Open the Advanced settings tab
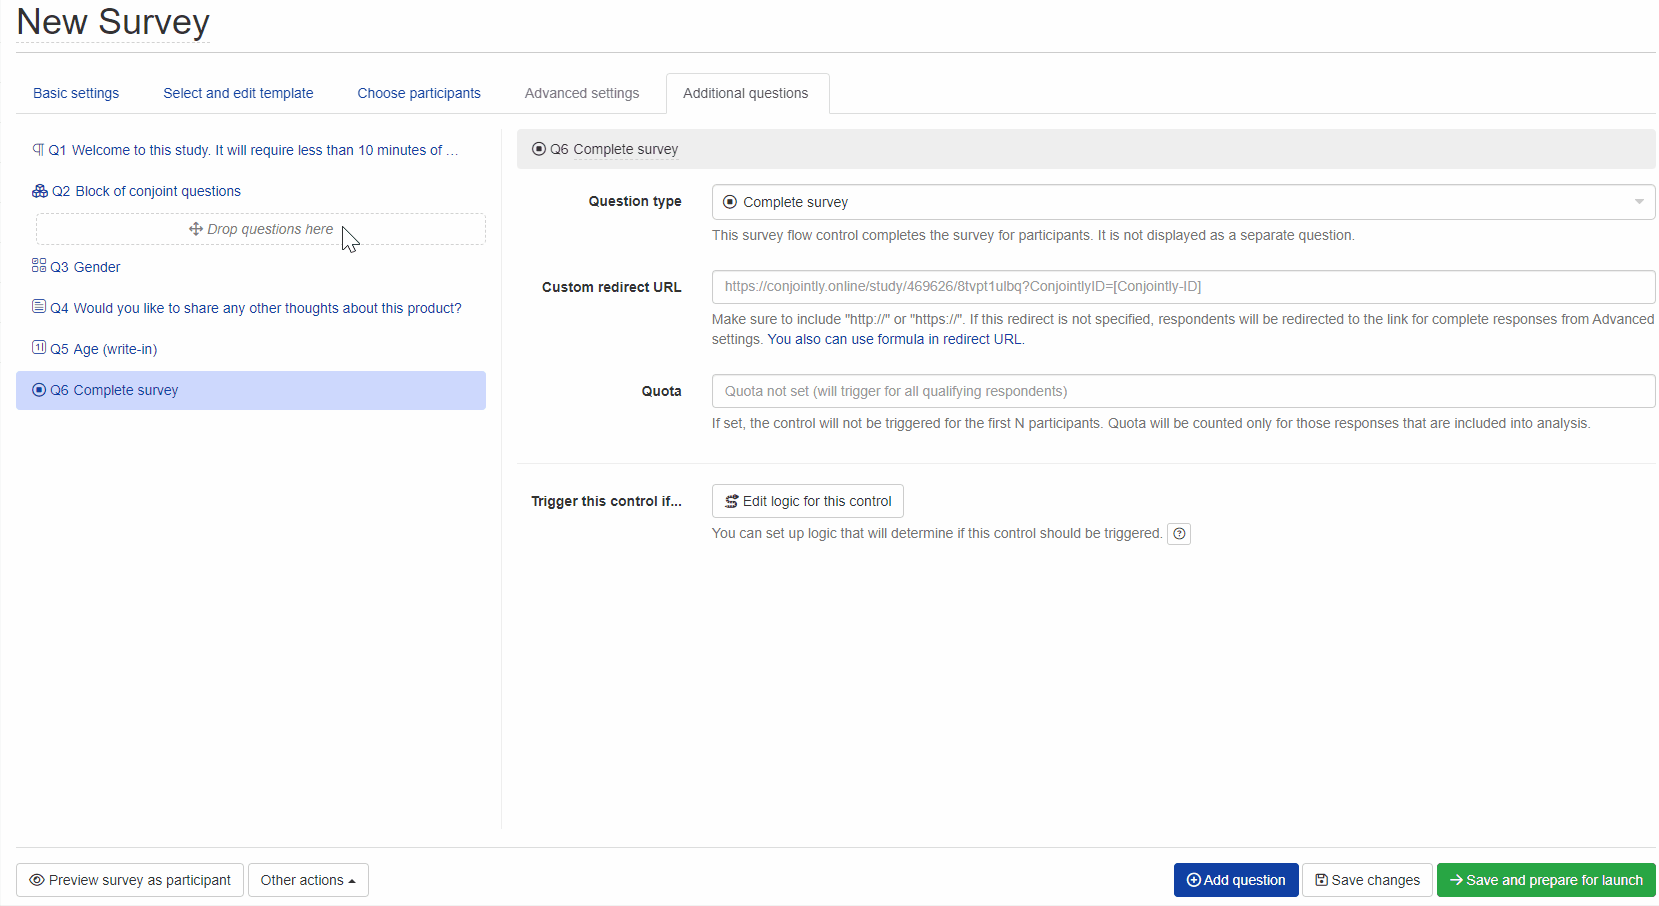The width and height of the screenshot is (1659, 906). 582,93
